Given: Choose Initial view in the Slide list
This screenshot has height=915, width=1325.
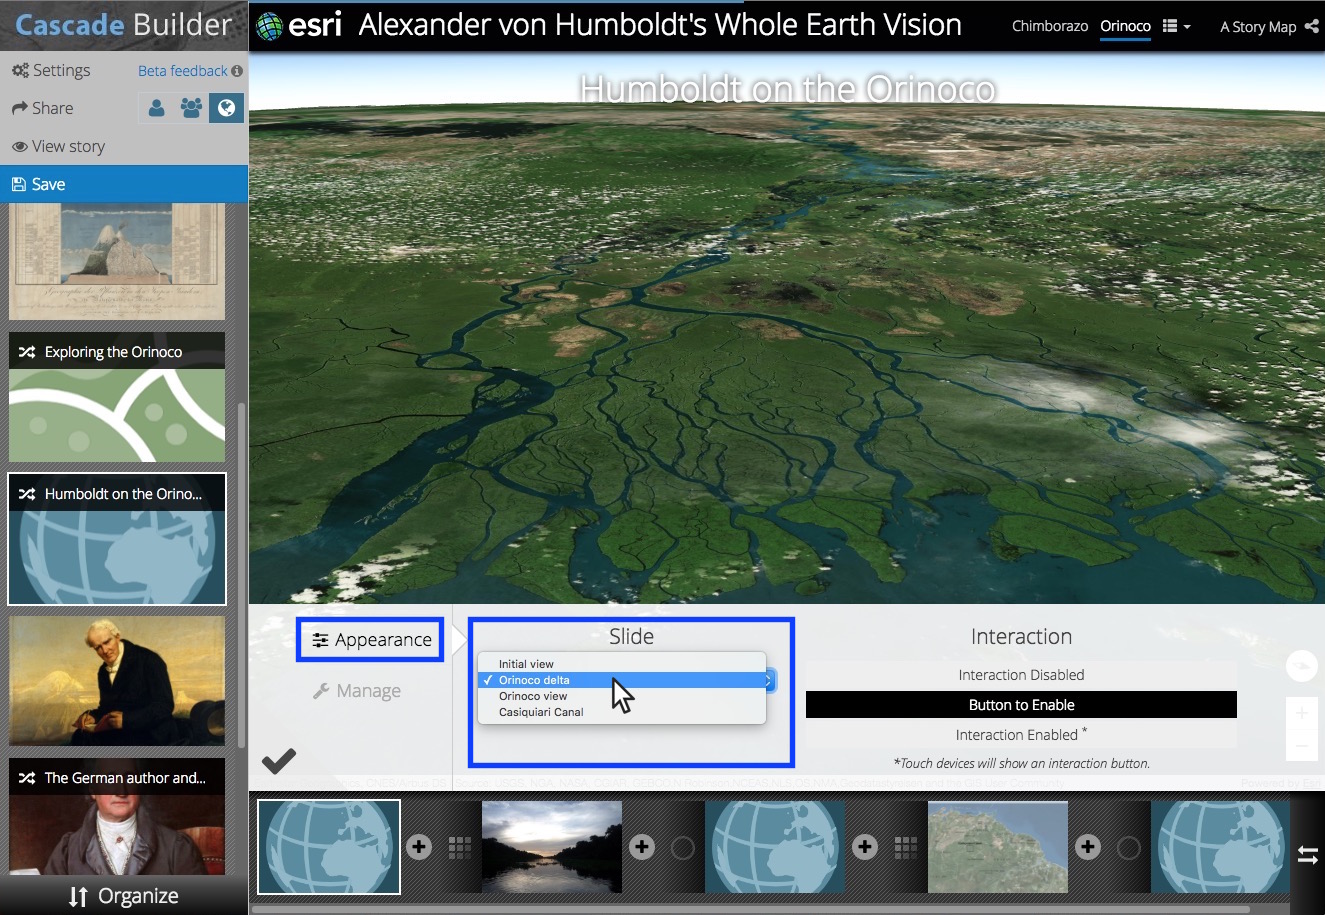Looking at the screenshot, I should 622,664.
